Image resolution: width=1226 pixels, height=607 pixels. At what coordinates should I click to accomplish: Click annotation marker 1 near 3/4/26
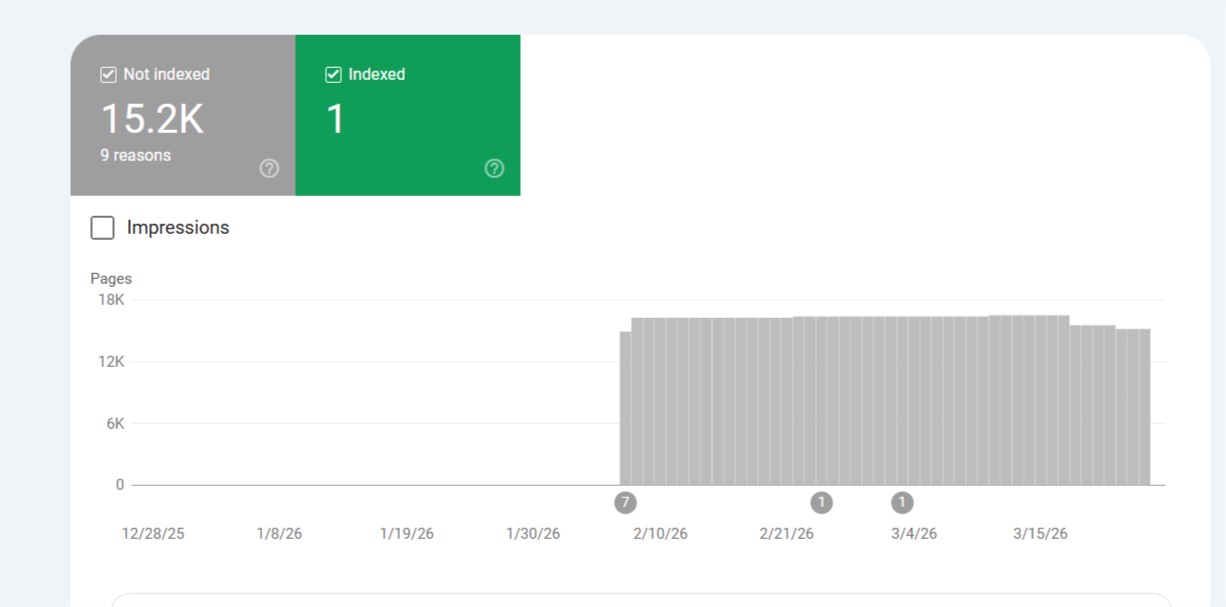(902, 502)
